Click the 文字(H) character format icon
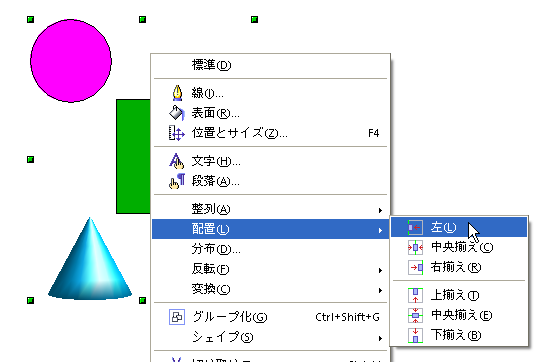Screen dimensions: 542x362 177,161
